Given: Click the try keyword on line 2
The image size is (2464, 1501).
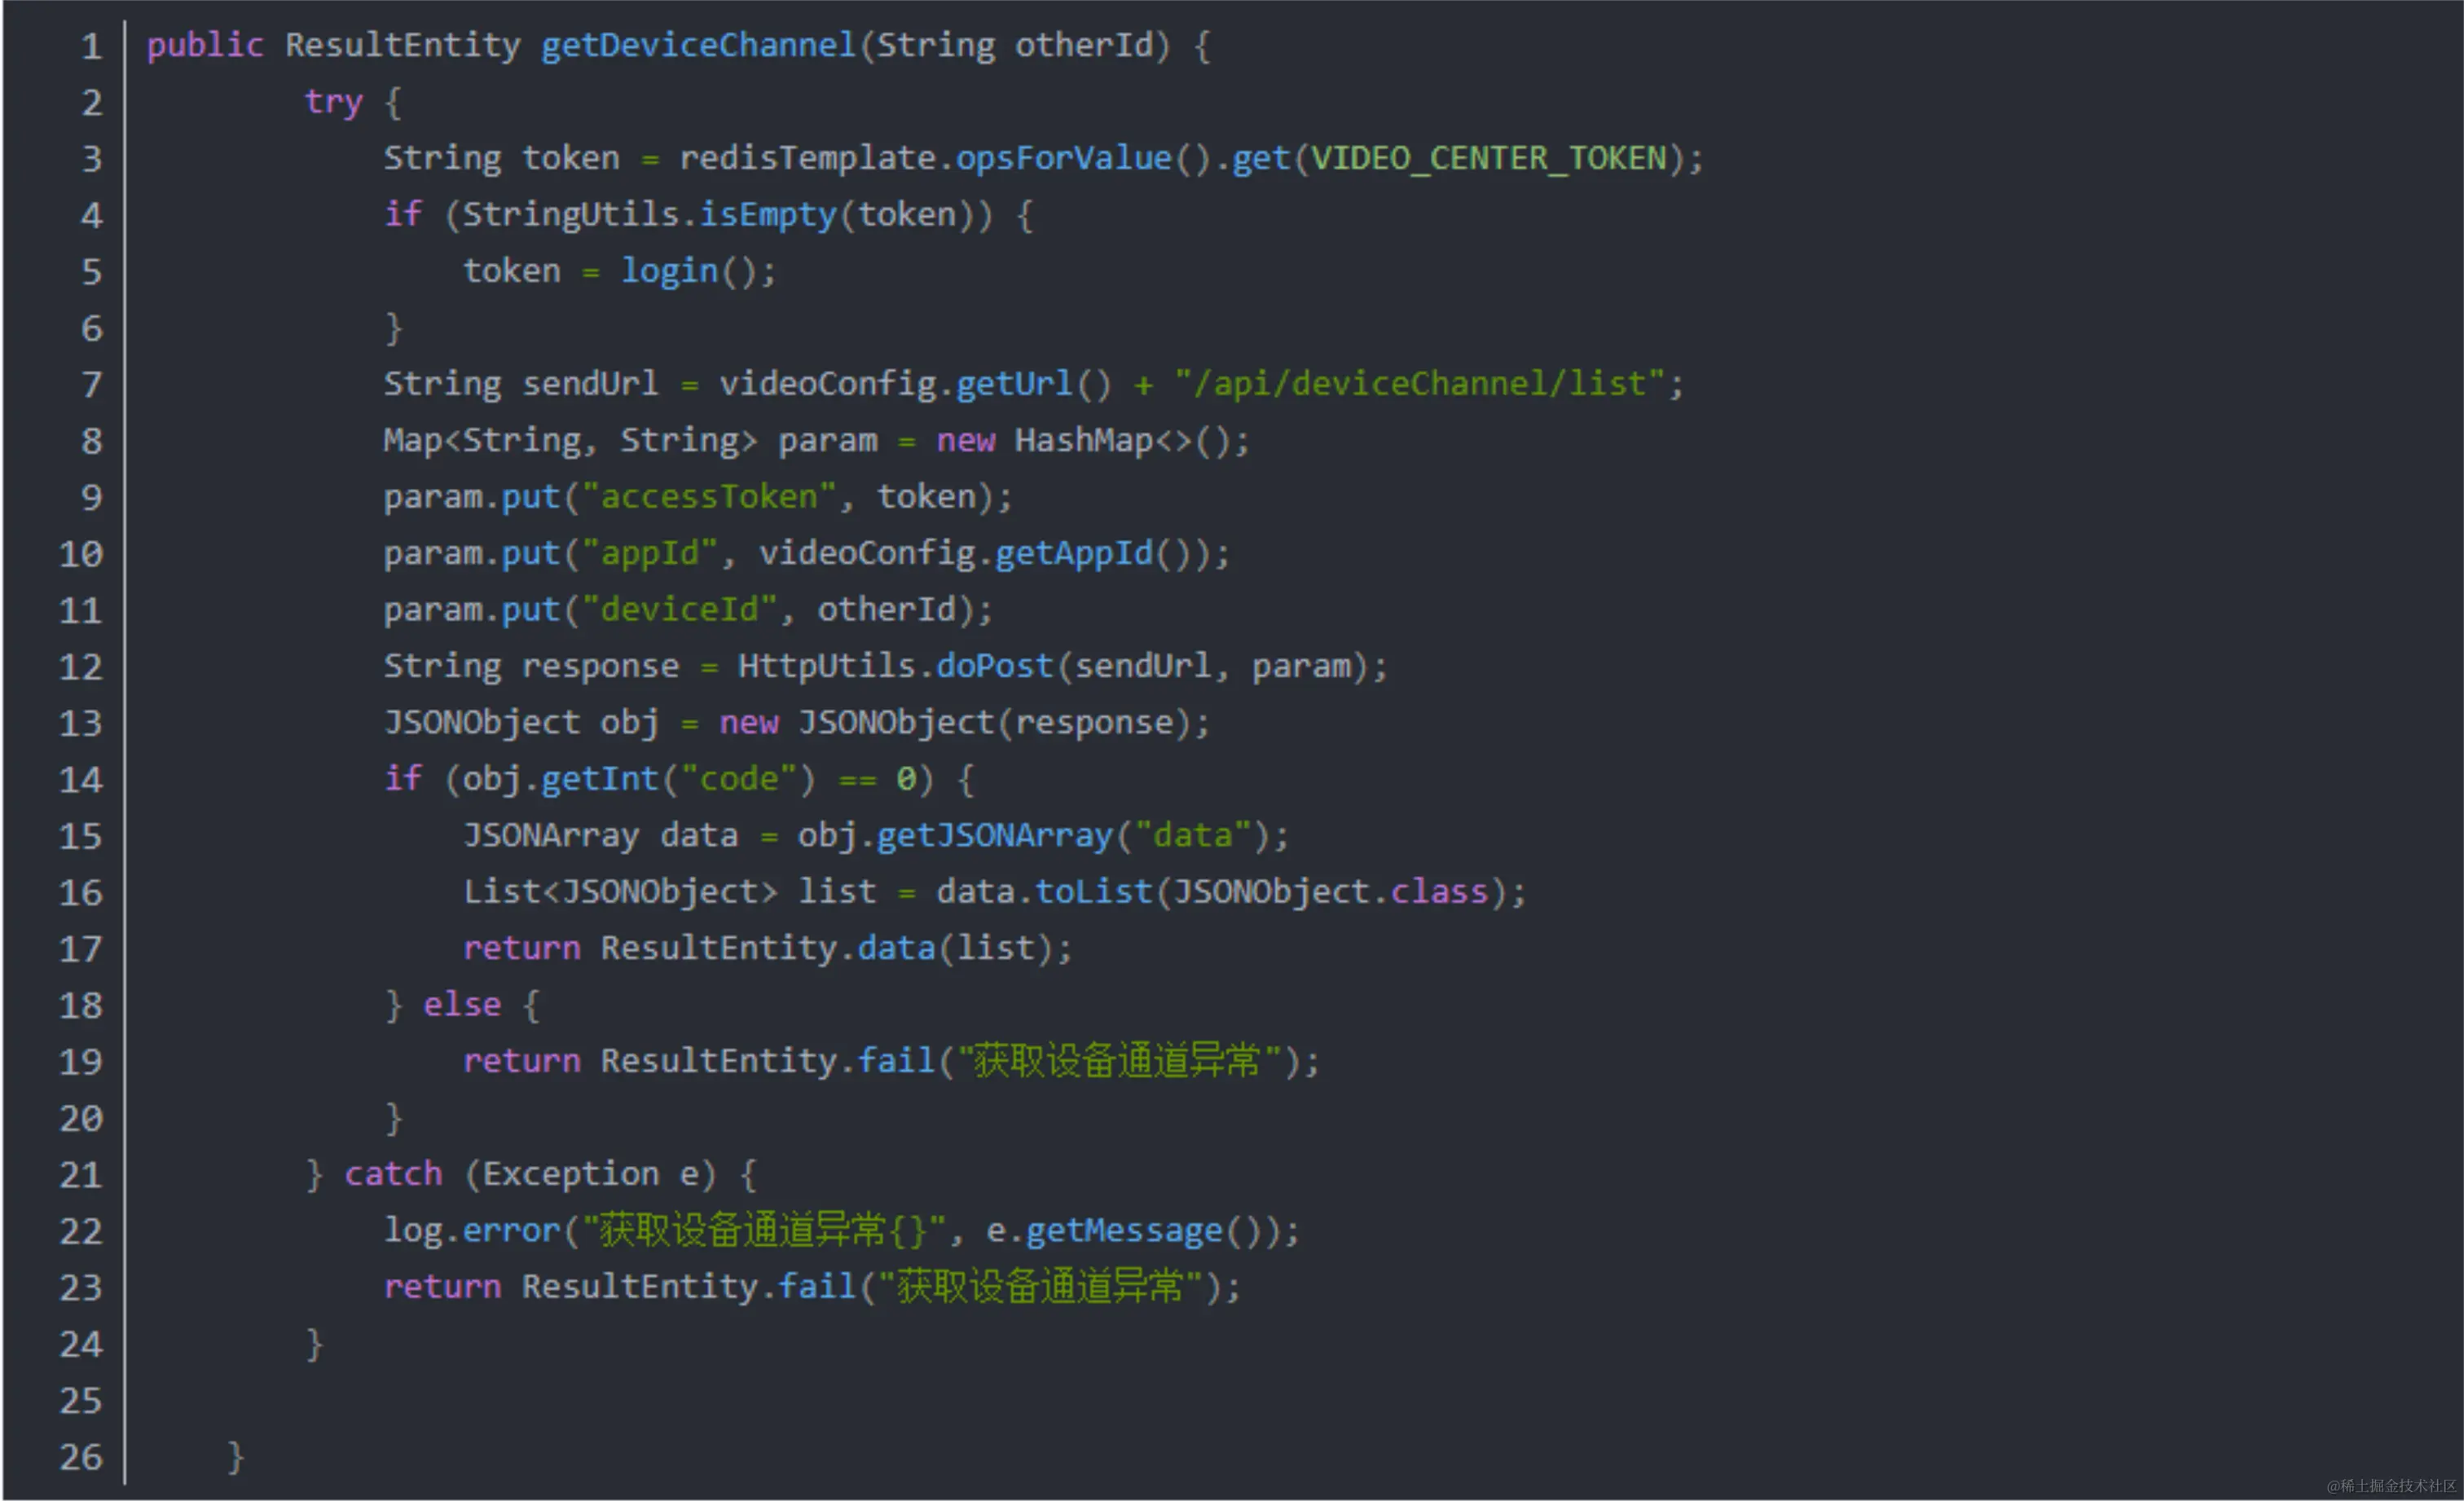Looking at the screenshot, I should pos(333,102).
